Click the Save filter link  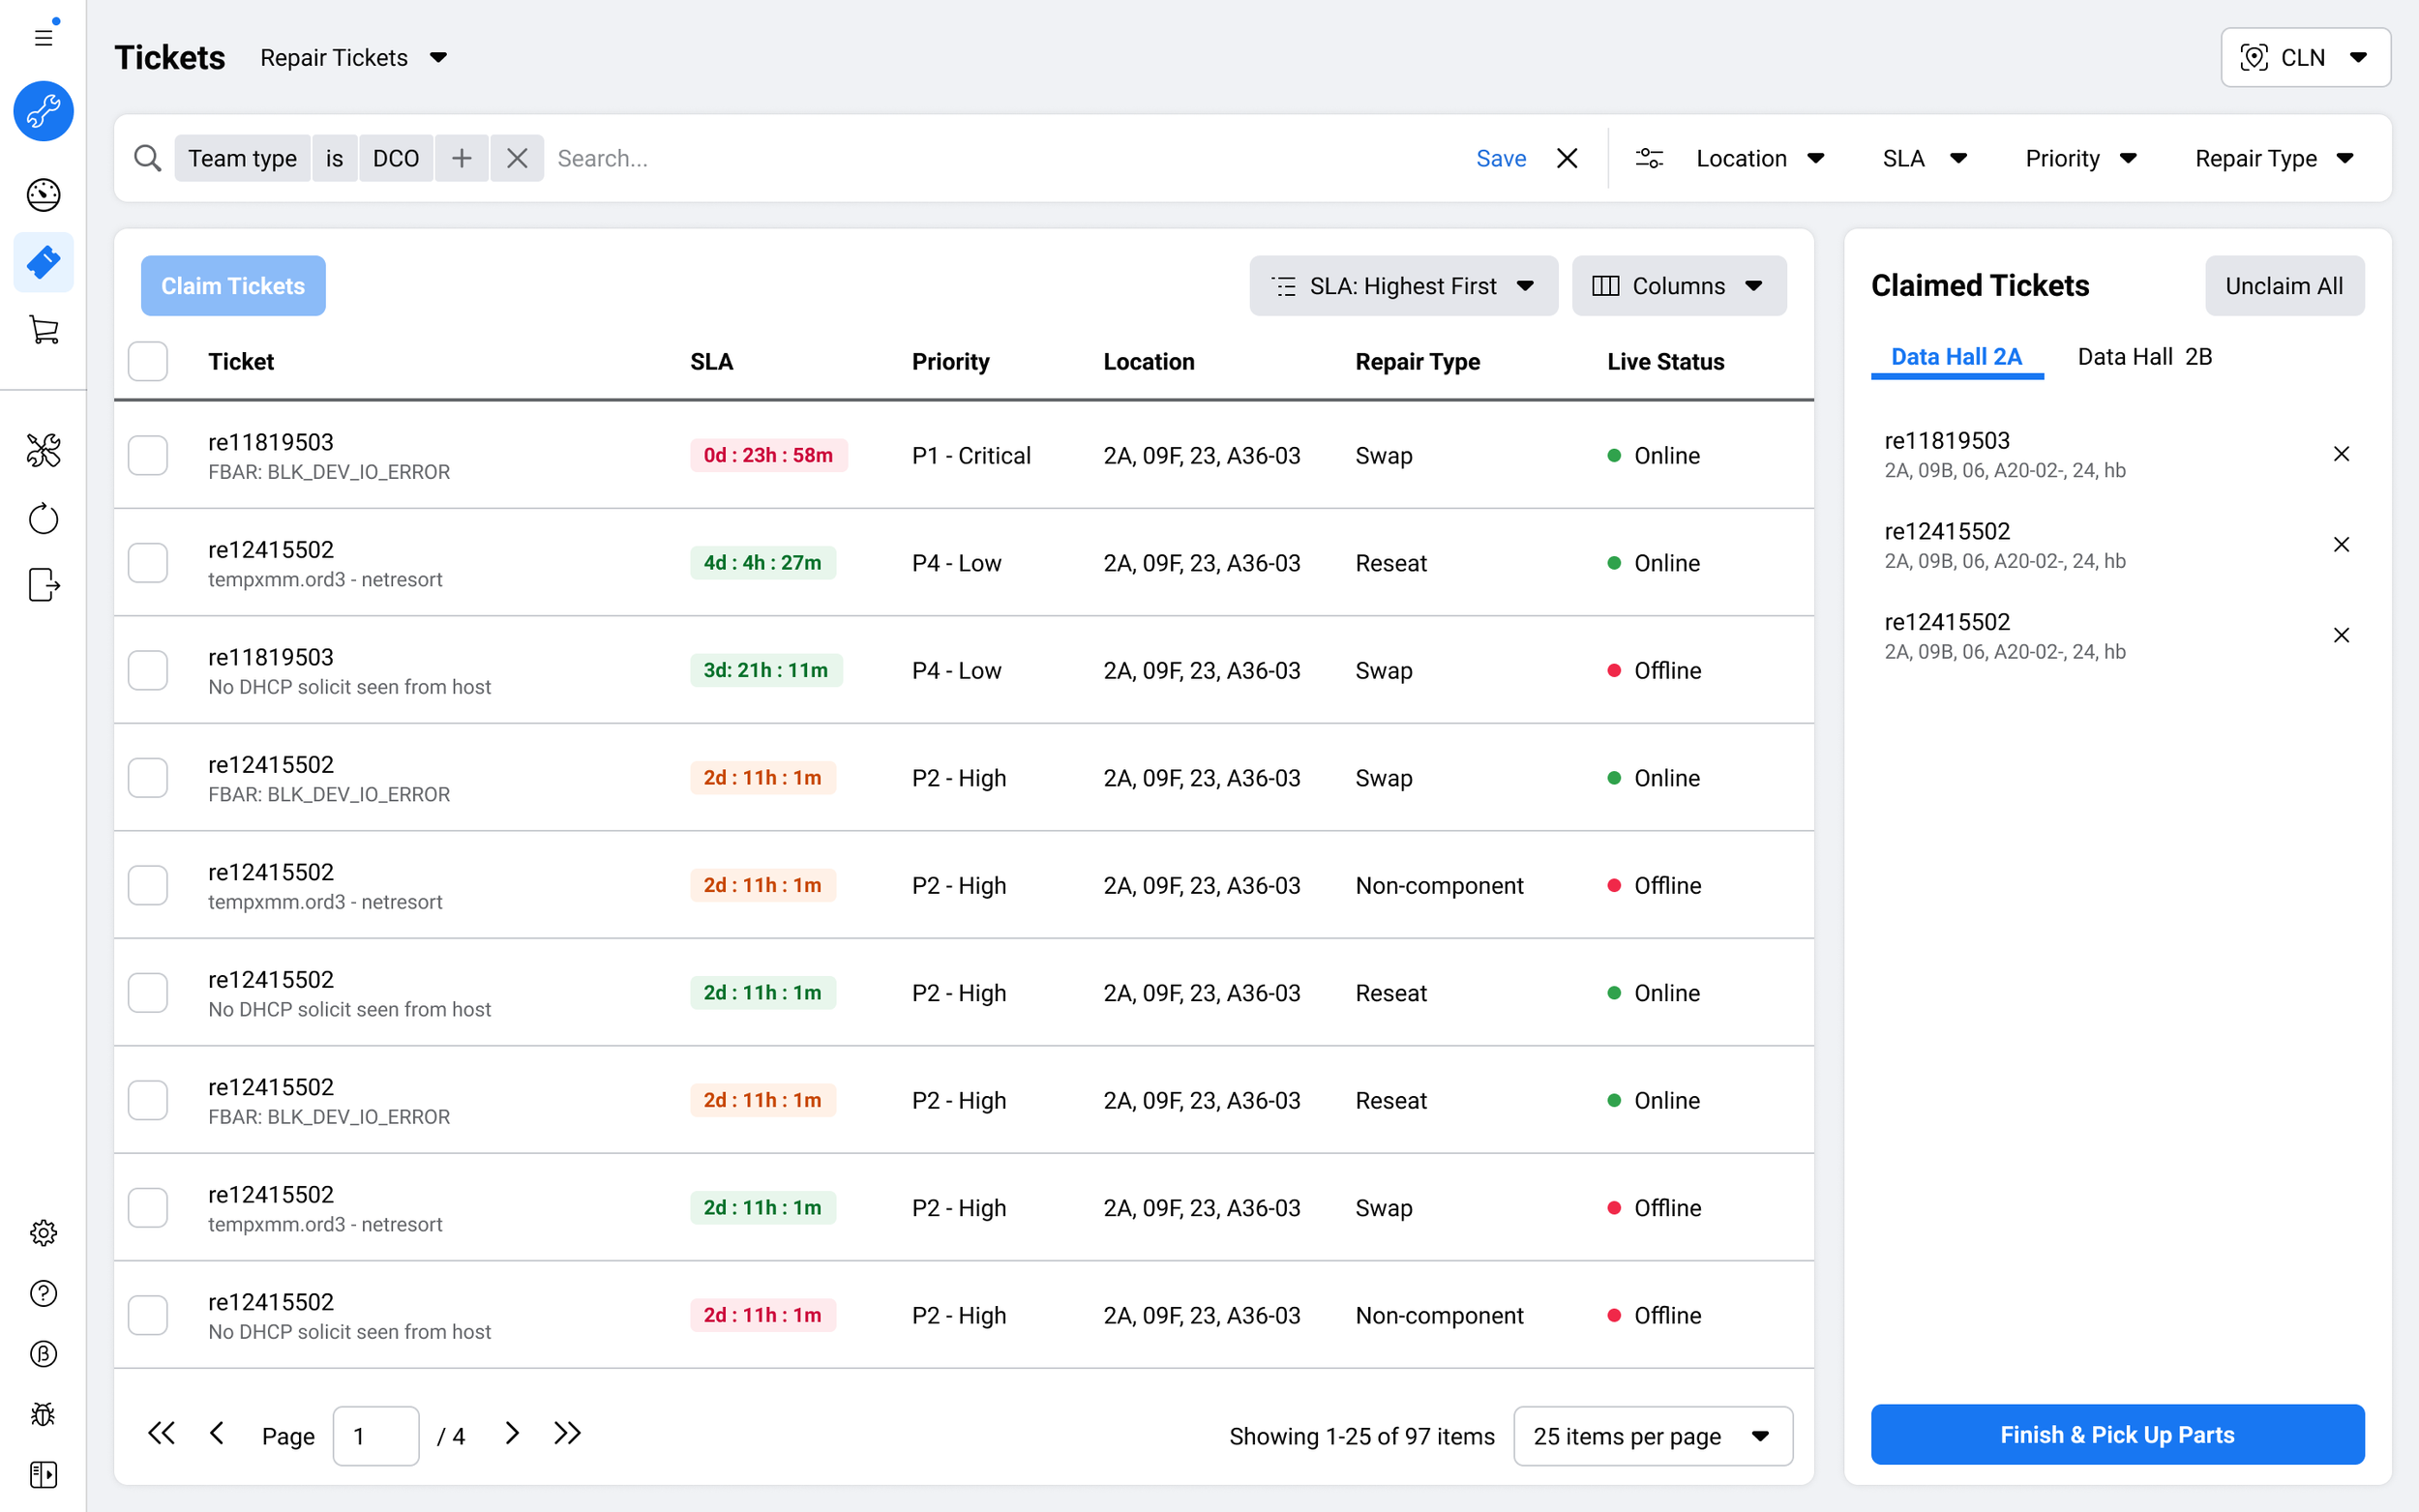tap(1500, 158)
